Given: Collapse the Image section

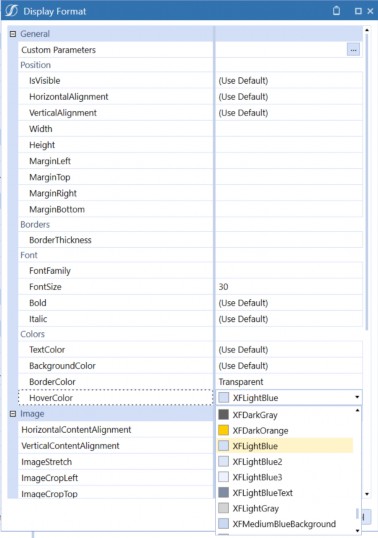Looking at the screenshot, I should (x=13, y=414).
